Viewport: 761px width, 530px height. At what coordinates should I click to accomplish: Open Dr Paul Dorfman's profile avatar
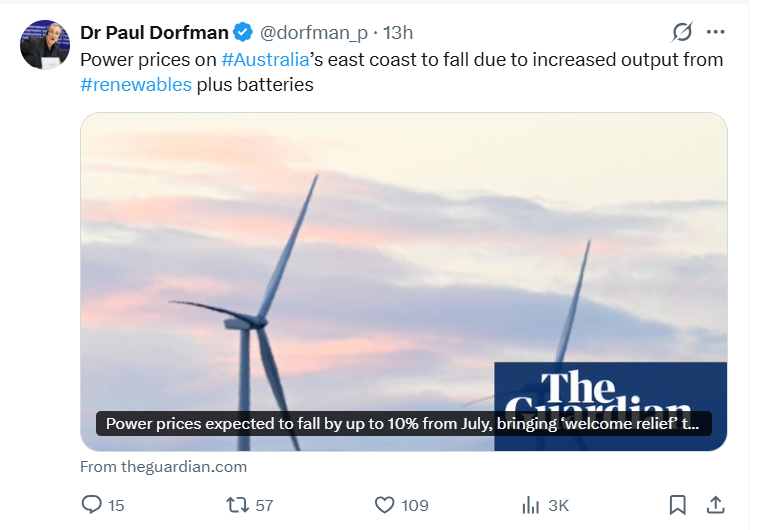pyautogui.click(x=44, y=44)
